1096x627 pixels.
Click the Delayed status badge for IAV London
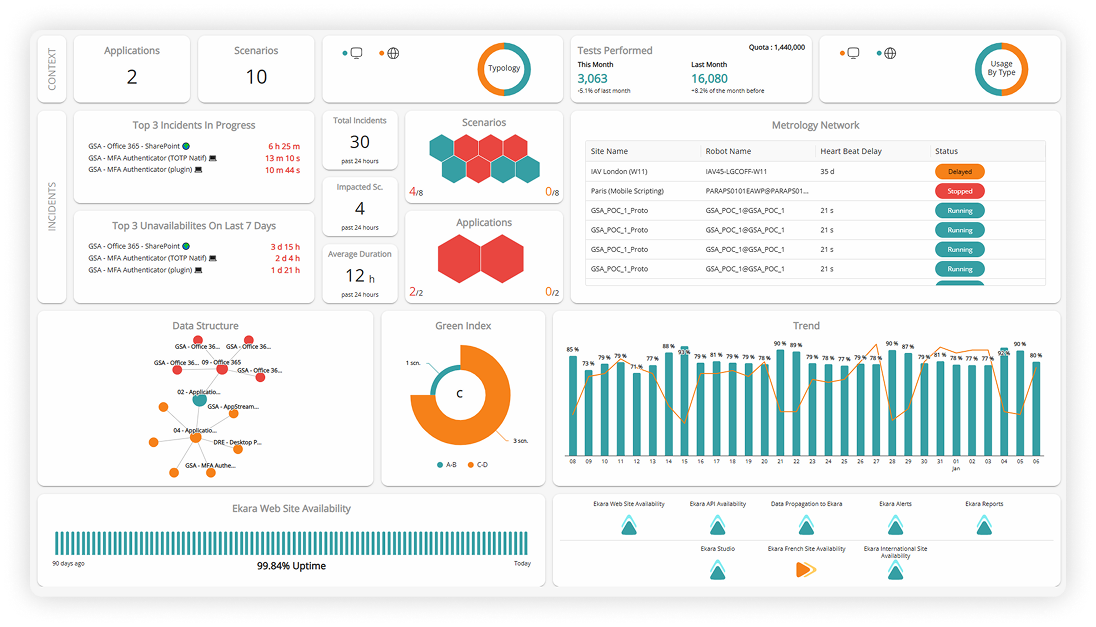pyautogui.click(x=958, y=171)
